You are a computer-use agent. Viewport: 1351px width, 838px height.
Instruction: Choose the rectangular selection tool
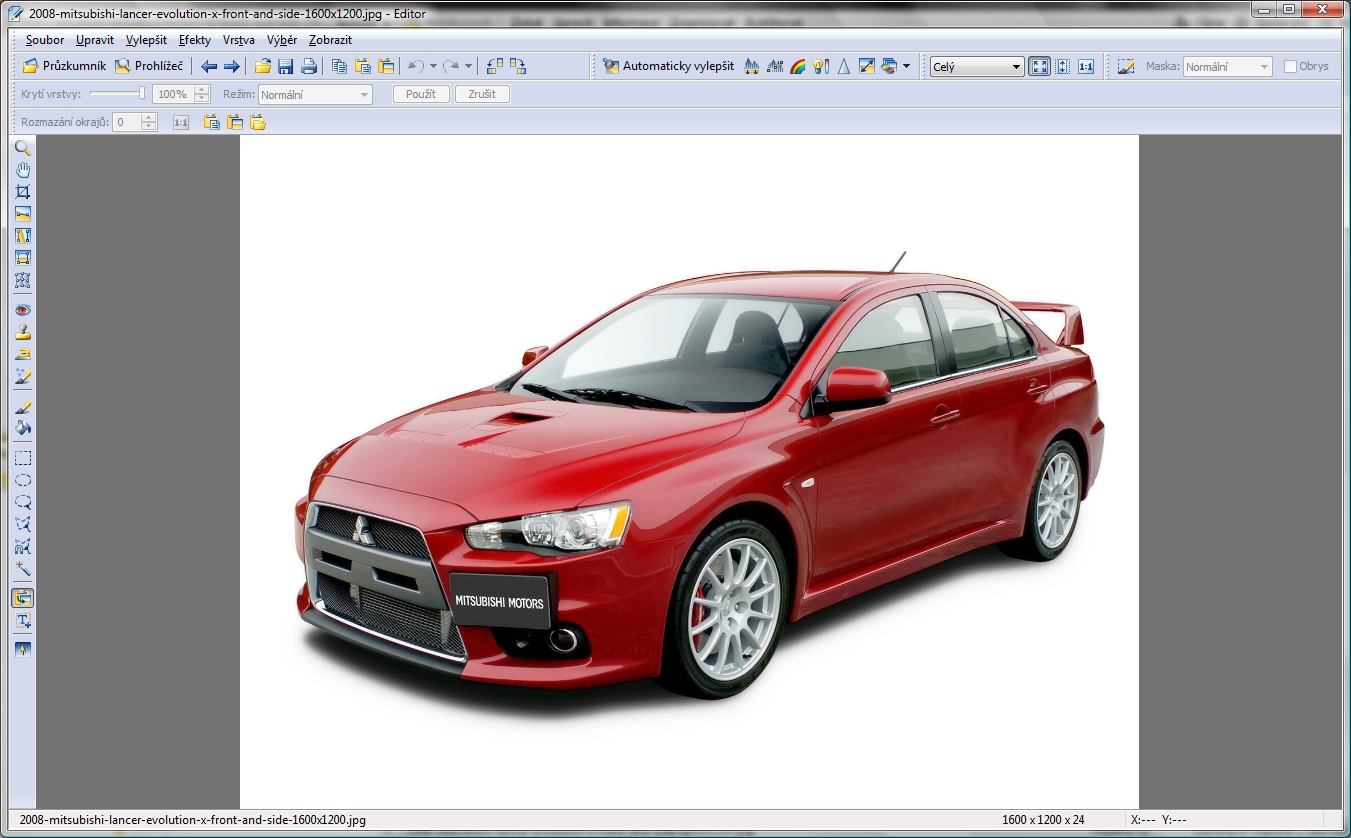pyautogui.click(x=22, y=459)
